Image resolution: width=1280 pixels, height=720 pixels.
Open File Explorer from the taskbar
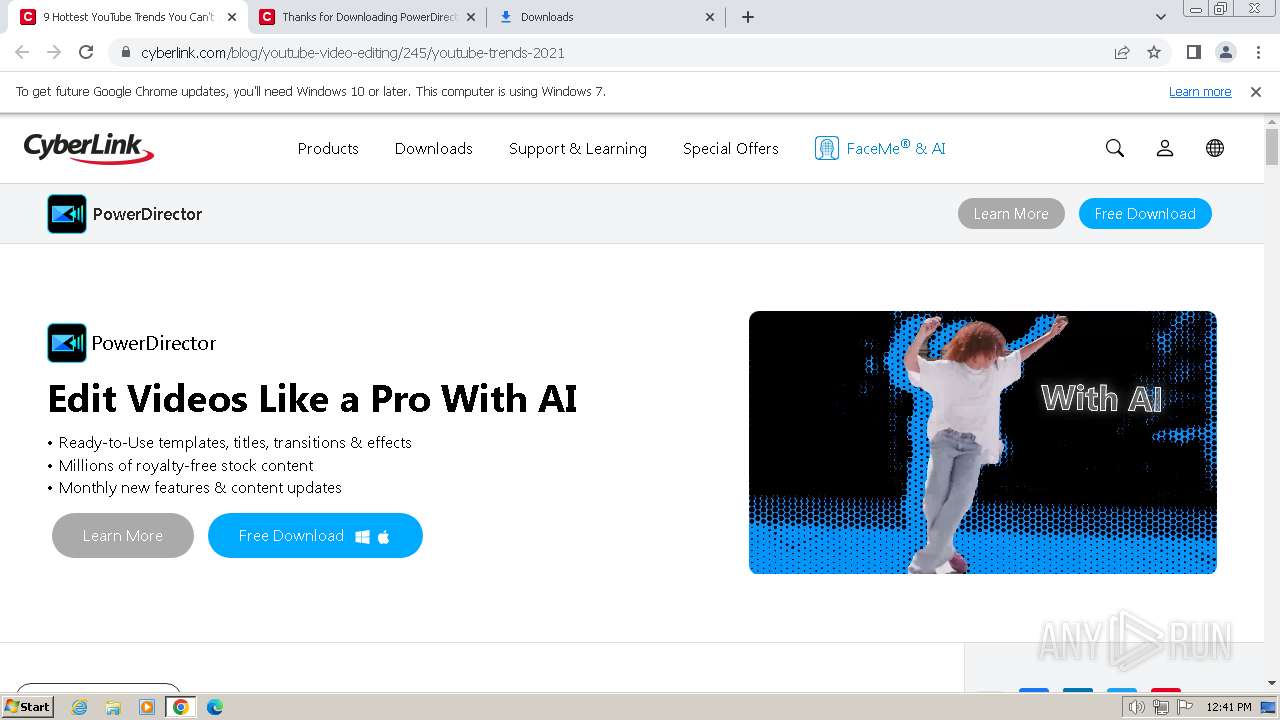(x=113, y=707)
